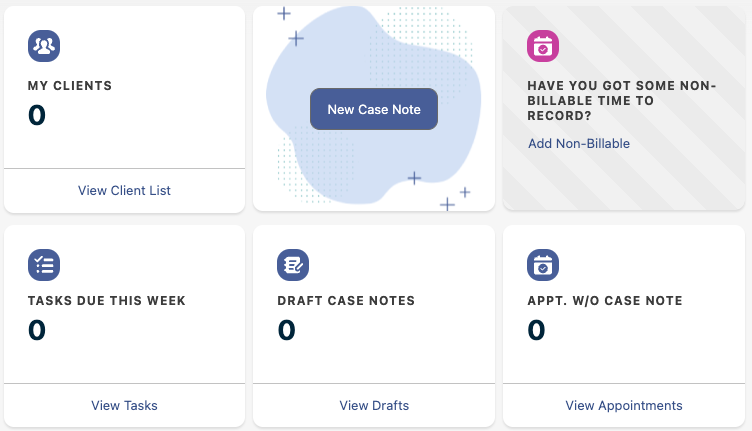Open the View Tasks link

(x=124, y=405)
